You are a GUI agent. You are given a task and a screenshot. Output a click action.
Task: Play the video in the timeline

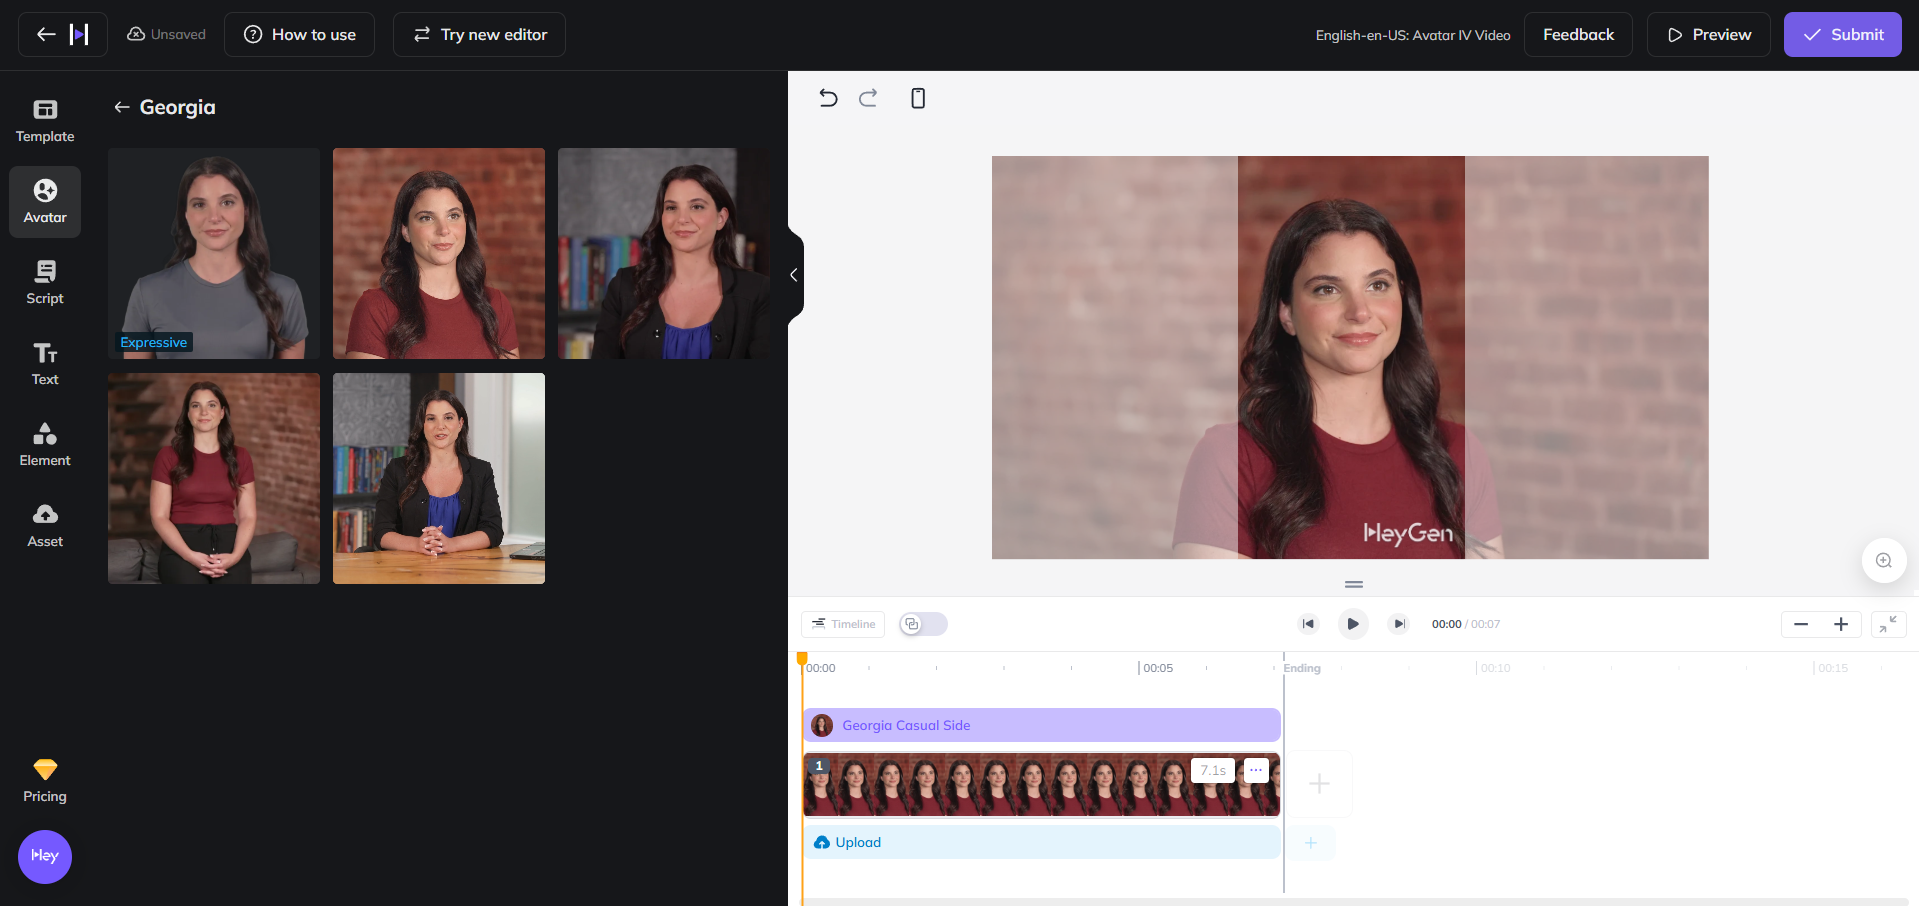pos(1353,624)
